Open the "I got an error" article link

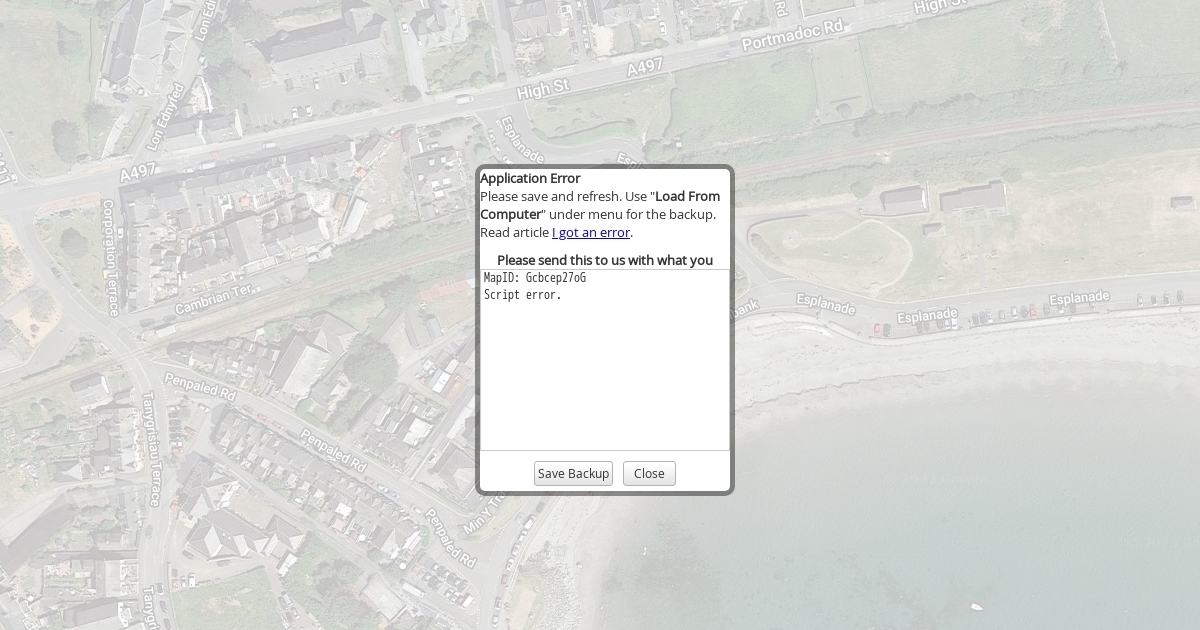point(590,233)
